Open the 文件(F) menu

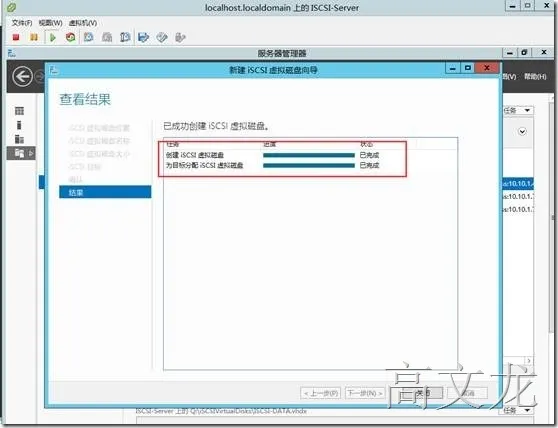[x=22, y=23]
